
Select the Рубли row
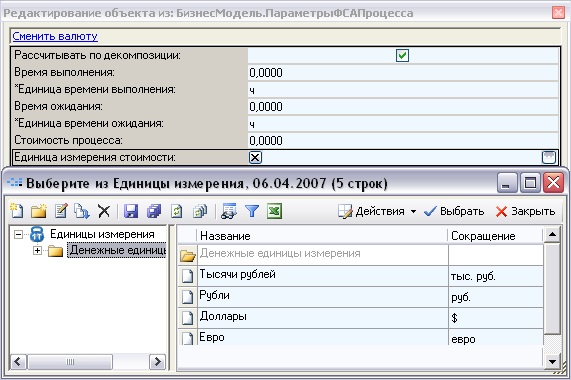[361, 297]
